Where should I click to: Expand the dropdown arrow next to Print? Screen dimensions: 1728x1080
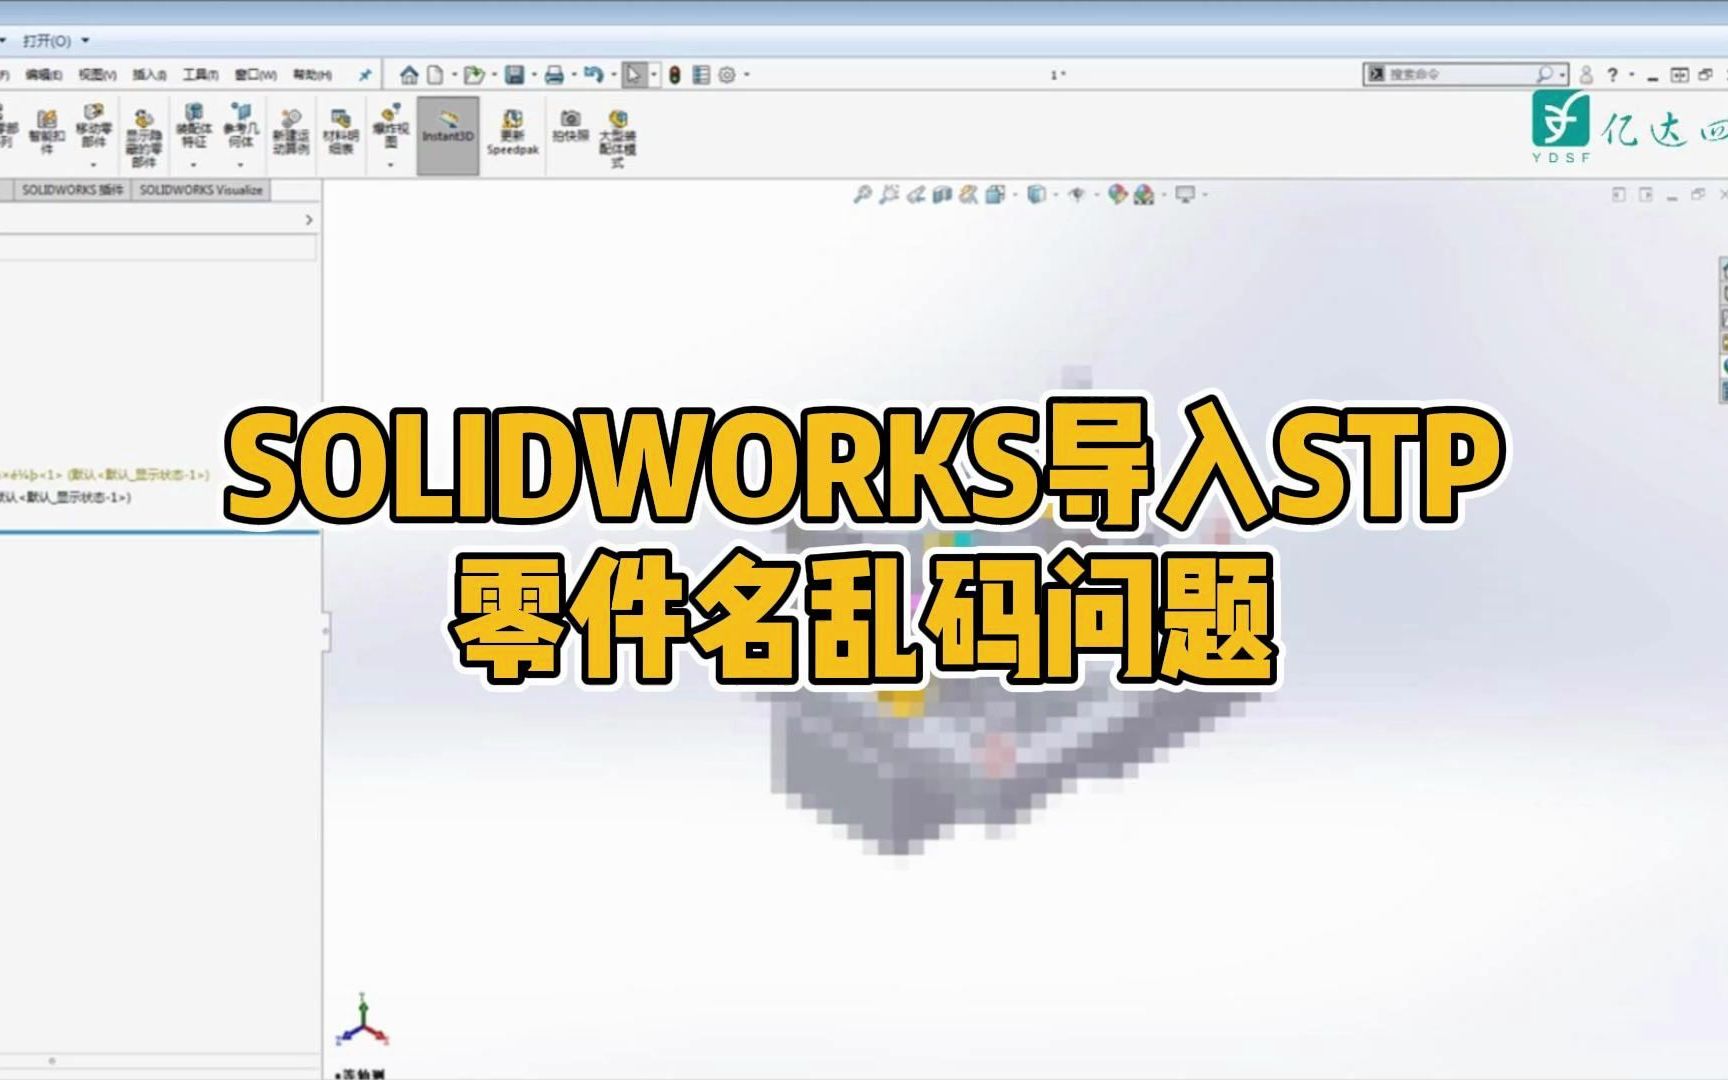pos(574,75)
